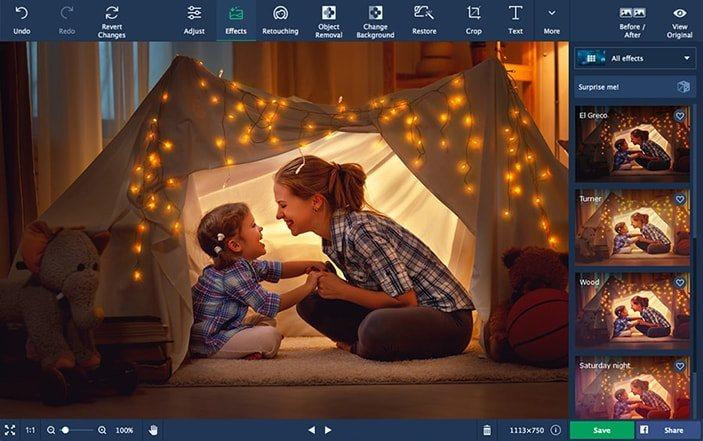Click the zoom level slider
703x441 pixels.
74,430
